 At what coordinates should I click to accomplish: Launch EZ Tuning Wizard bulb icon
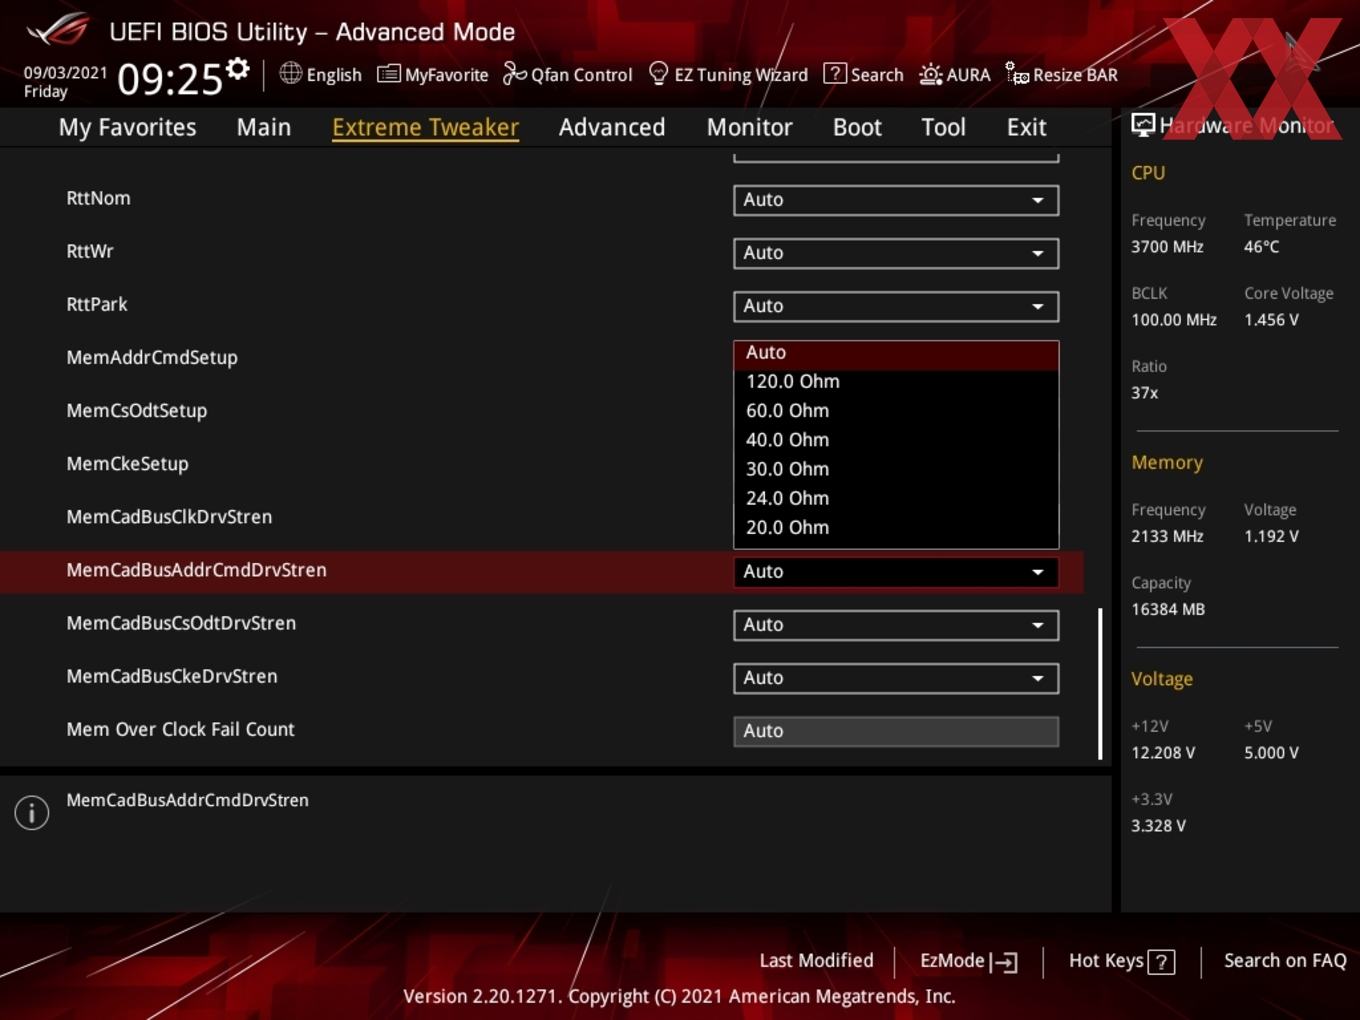point(658,74)
